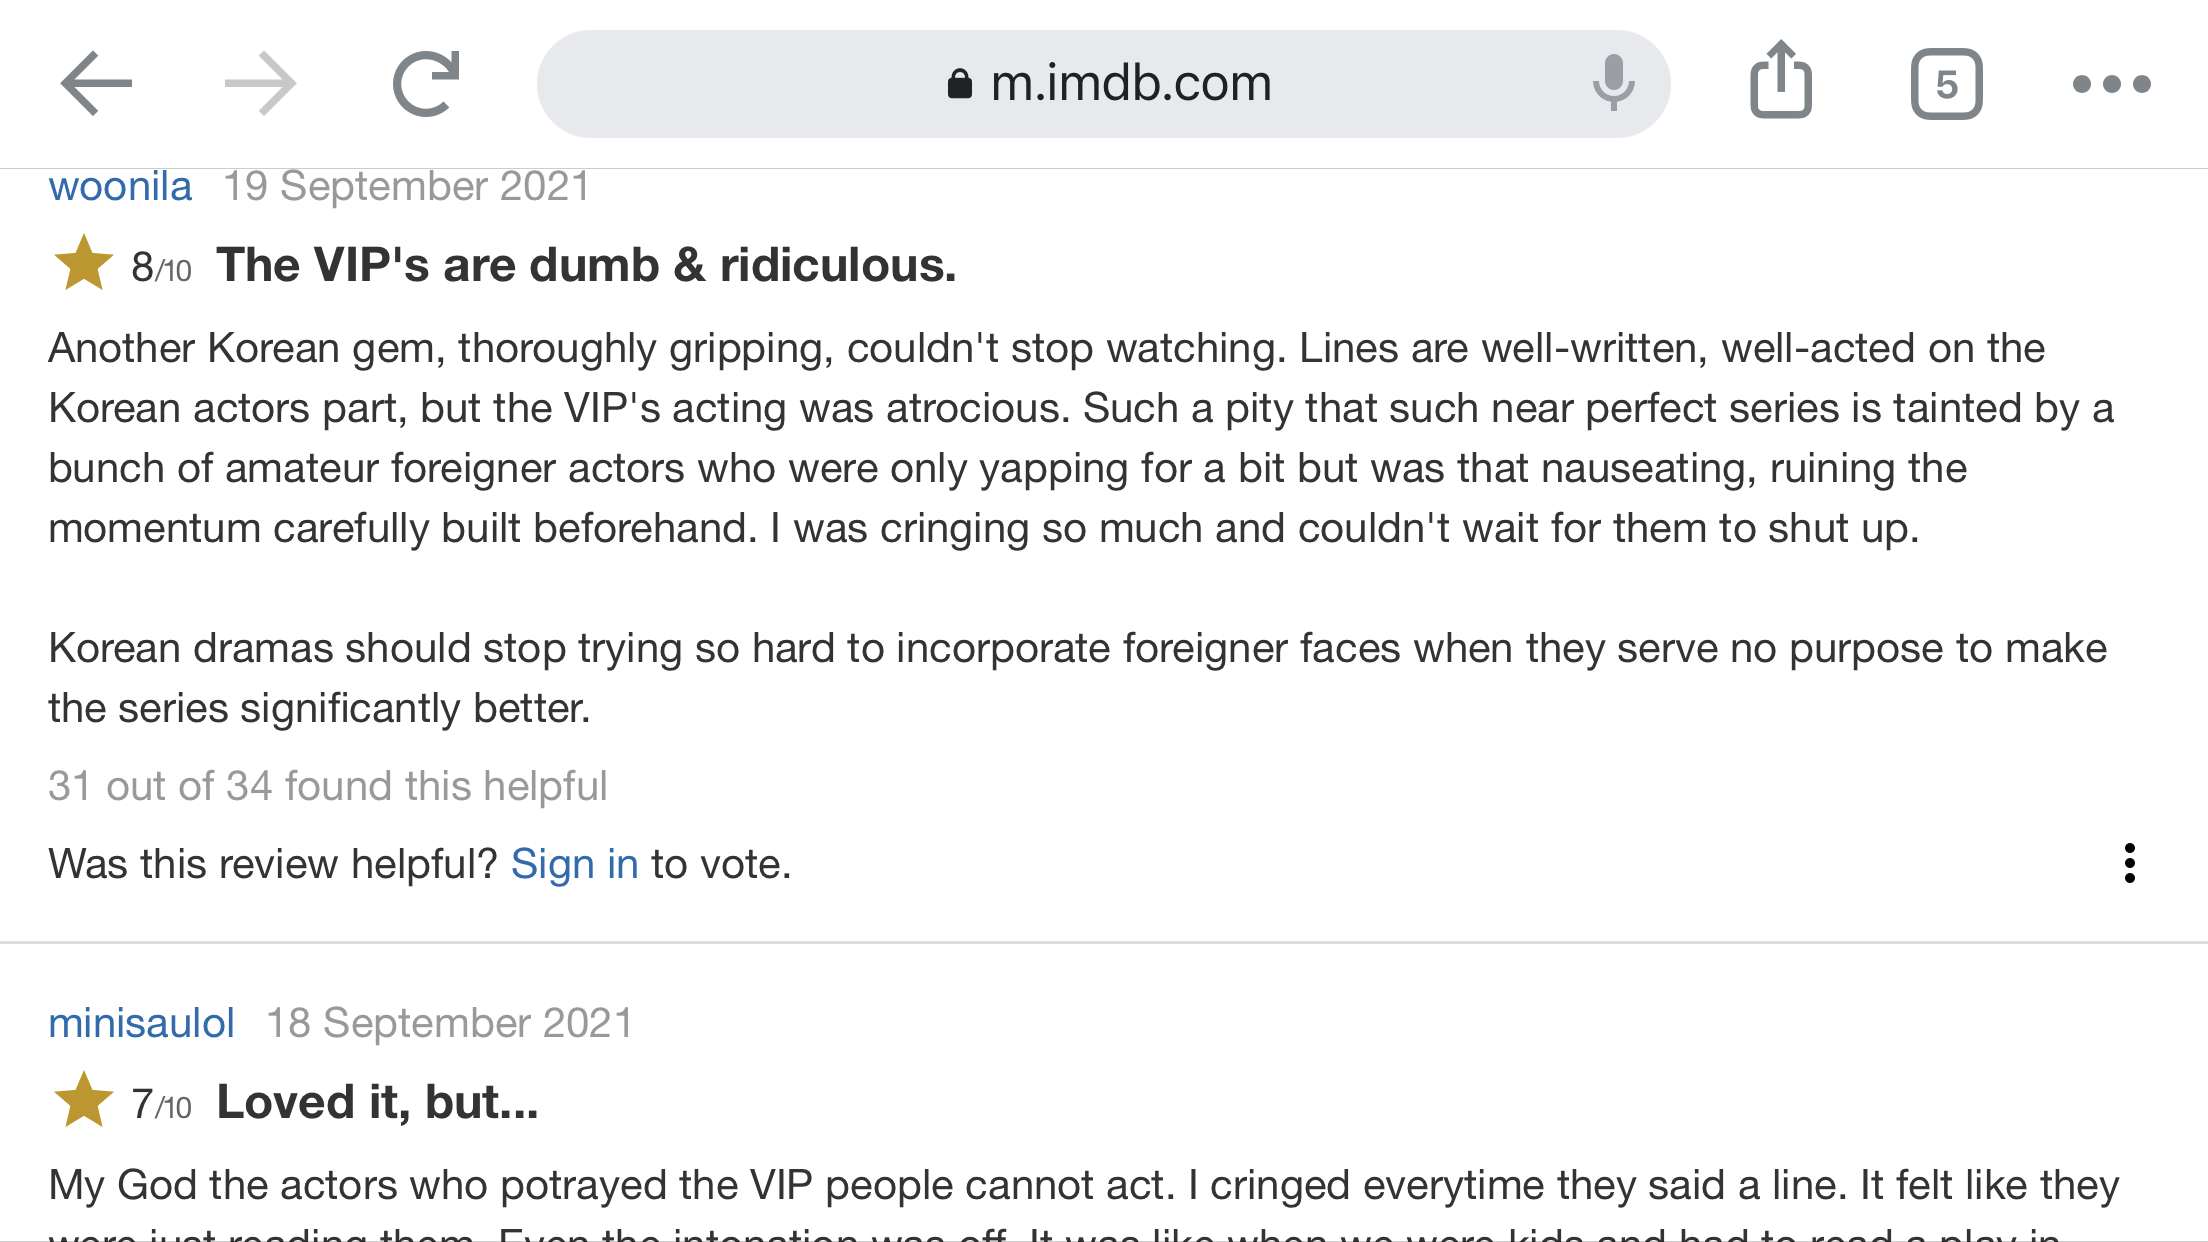Screen dimensions: 2208x1242
Task: Open woonila review's vertical dots options
Action: [x=2129, y=863]
